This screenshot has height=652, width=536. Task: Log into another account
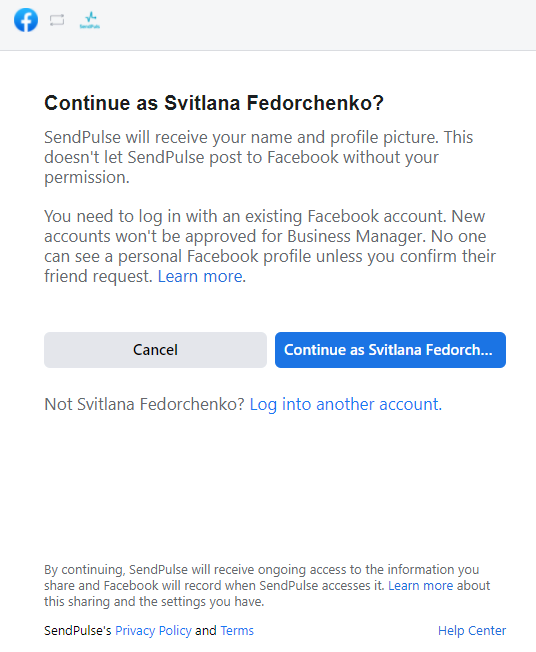click(345, 404)
